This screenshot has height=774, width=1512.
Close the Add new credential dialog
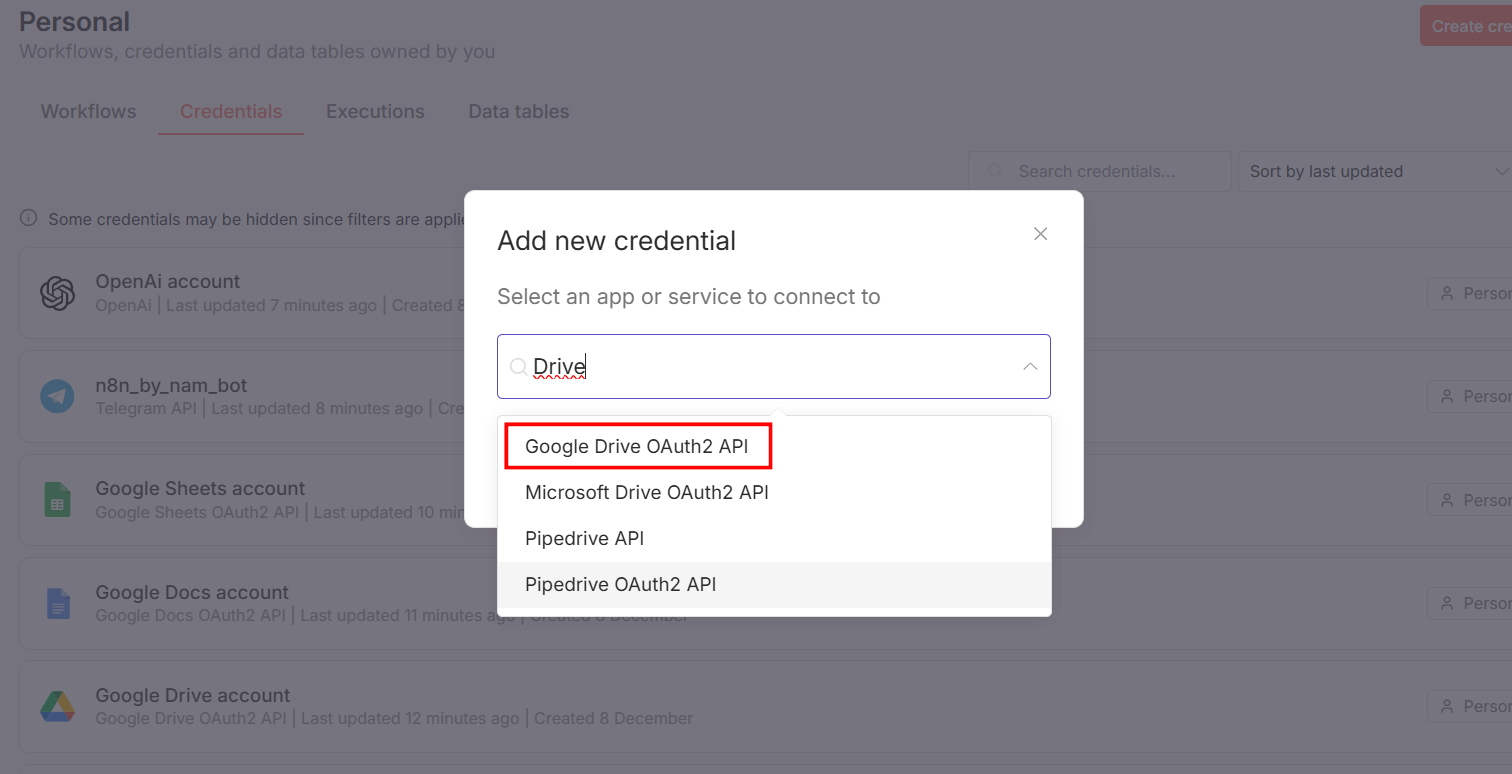tap(1040, 233)
